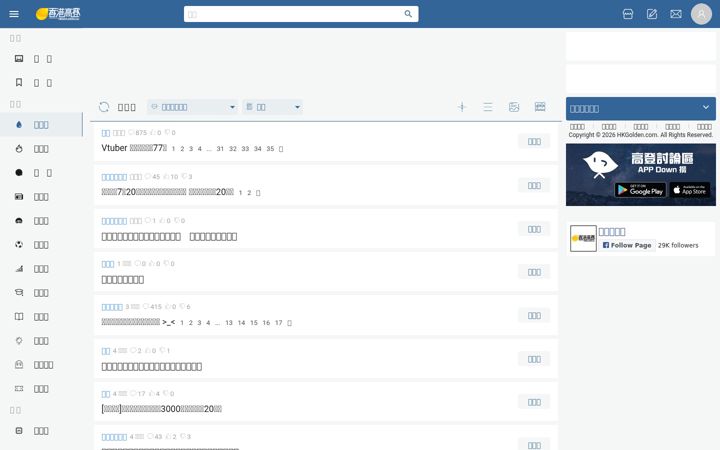The width and height of the screenshot is (720, 450).
Task: Open the graduation cap icon channel
Action: [41, 292]
